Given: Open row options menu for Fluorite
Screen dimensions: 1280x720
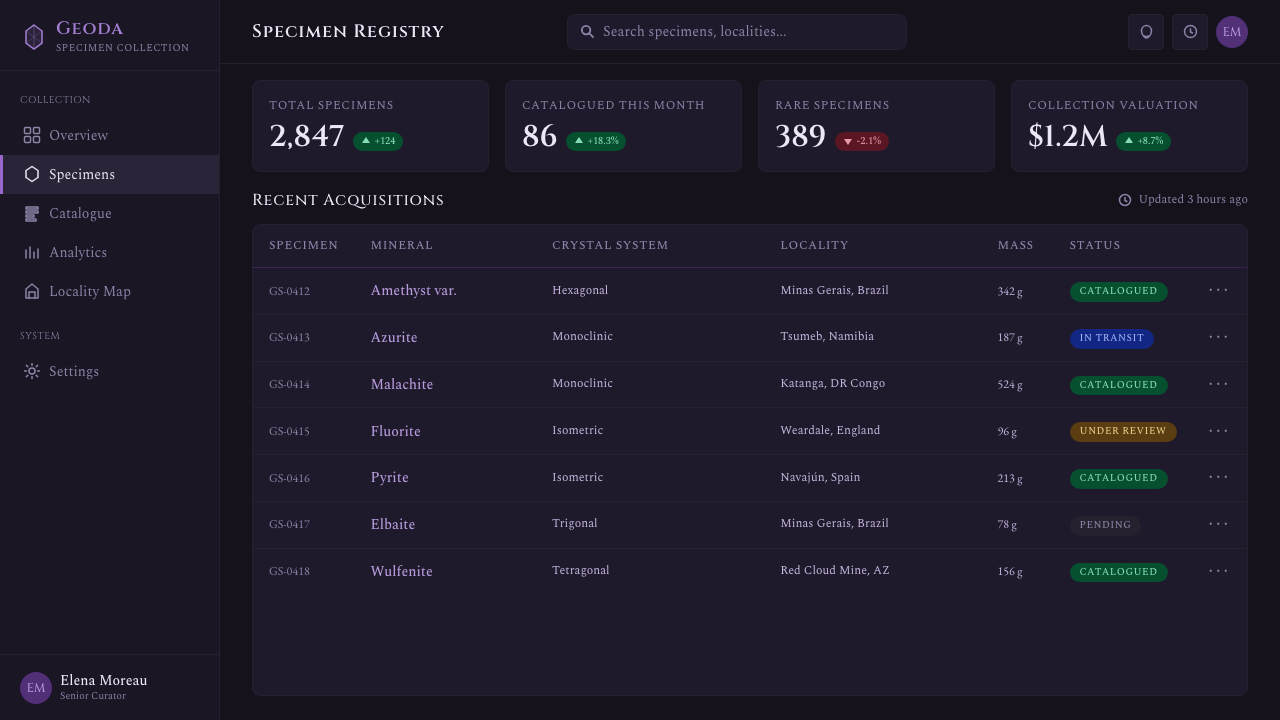Looking at the screenshot, I should click(x=1218, y=431).
